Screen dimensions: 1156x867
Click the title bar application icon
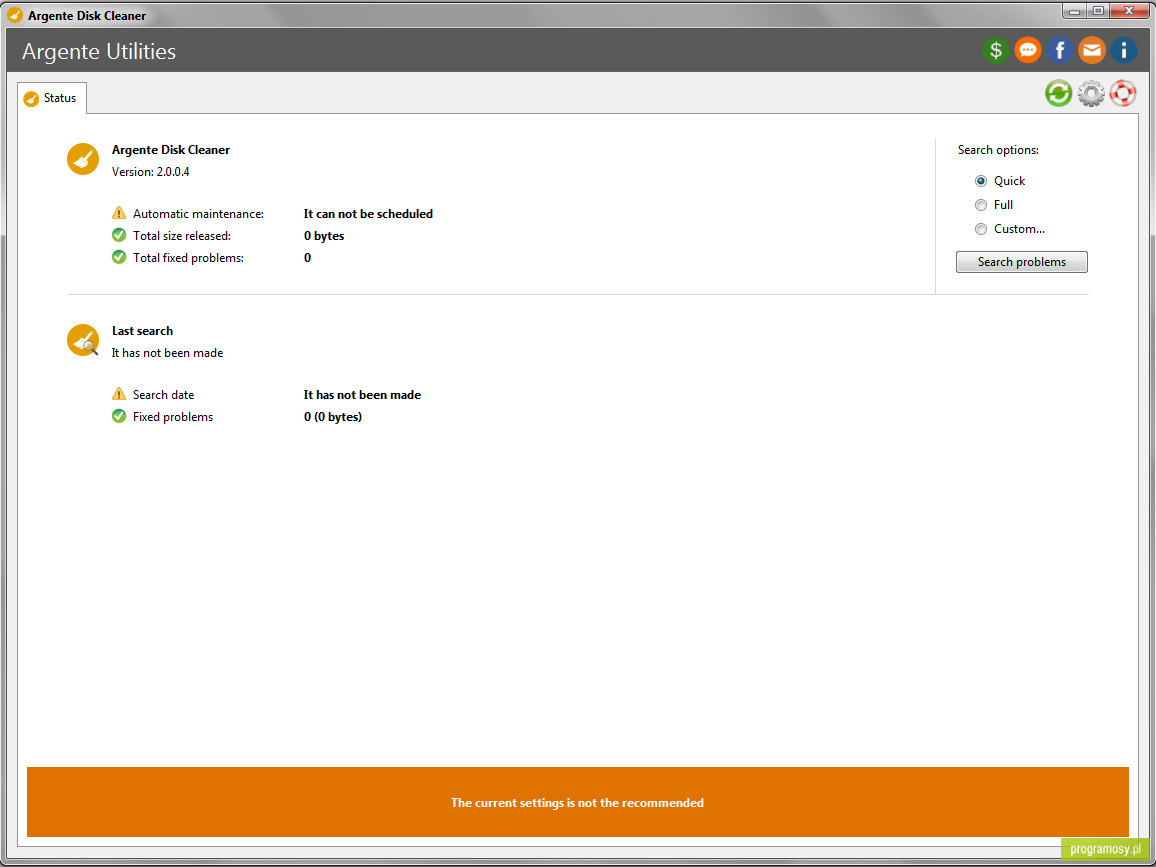tap(15, 15)
